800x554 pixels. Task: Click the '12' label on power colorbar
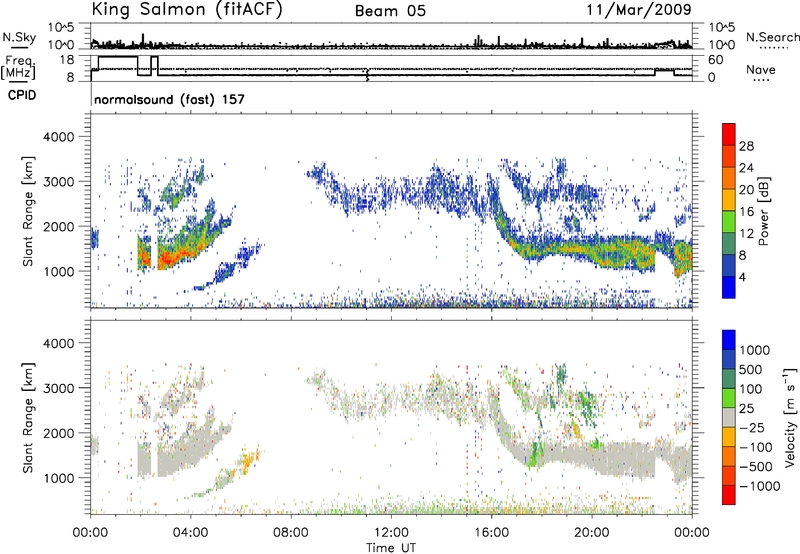(x=746, y=234)
